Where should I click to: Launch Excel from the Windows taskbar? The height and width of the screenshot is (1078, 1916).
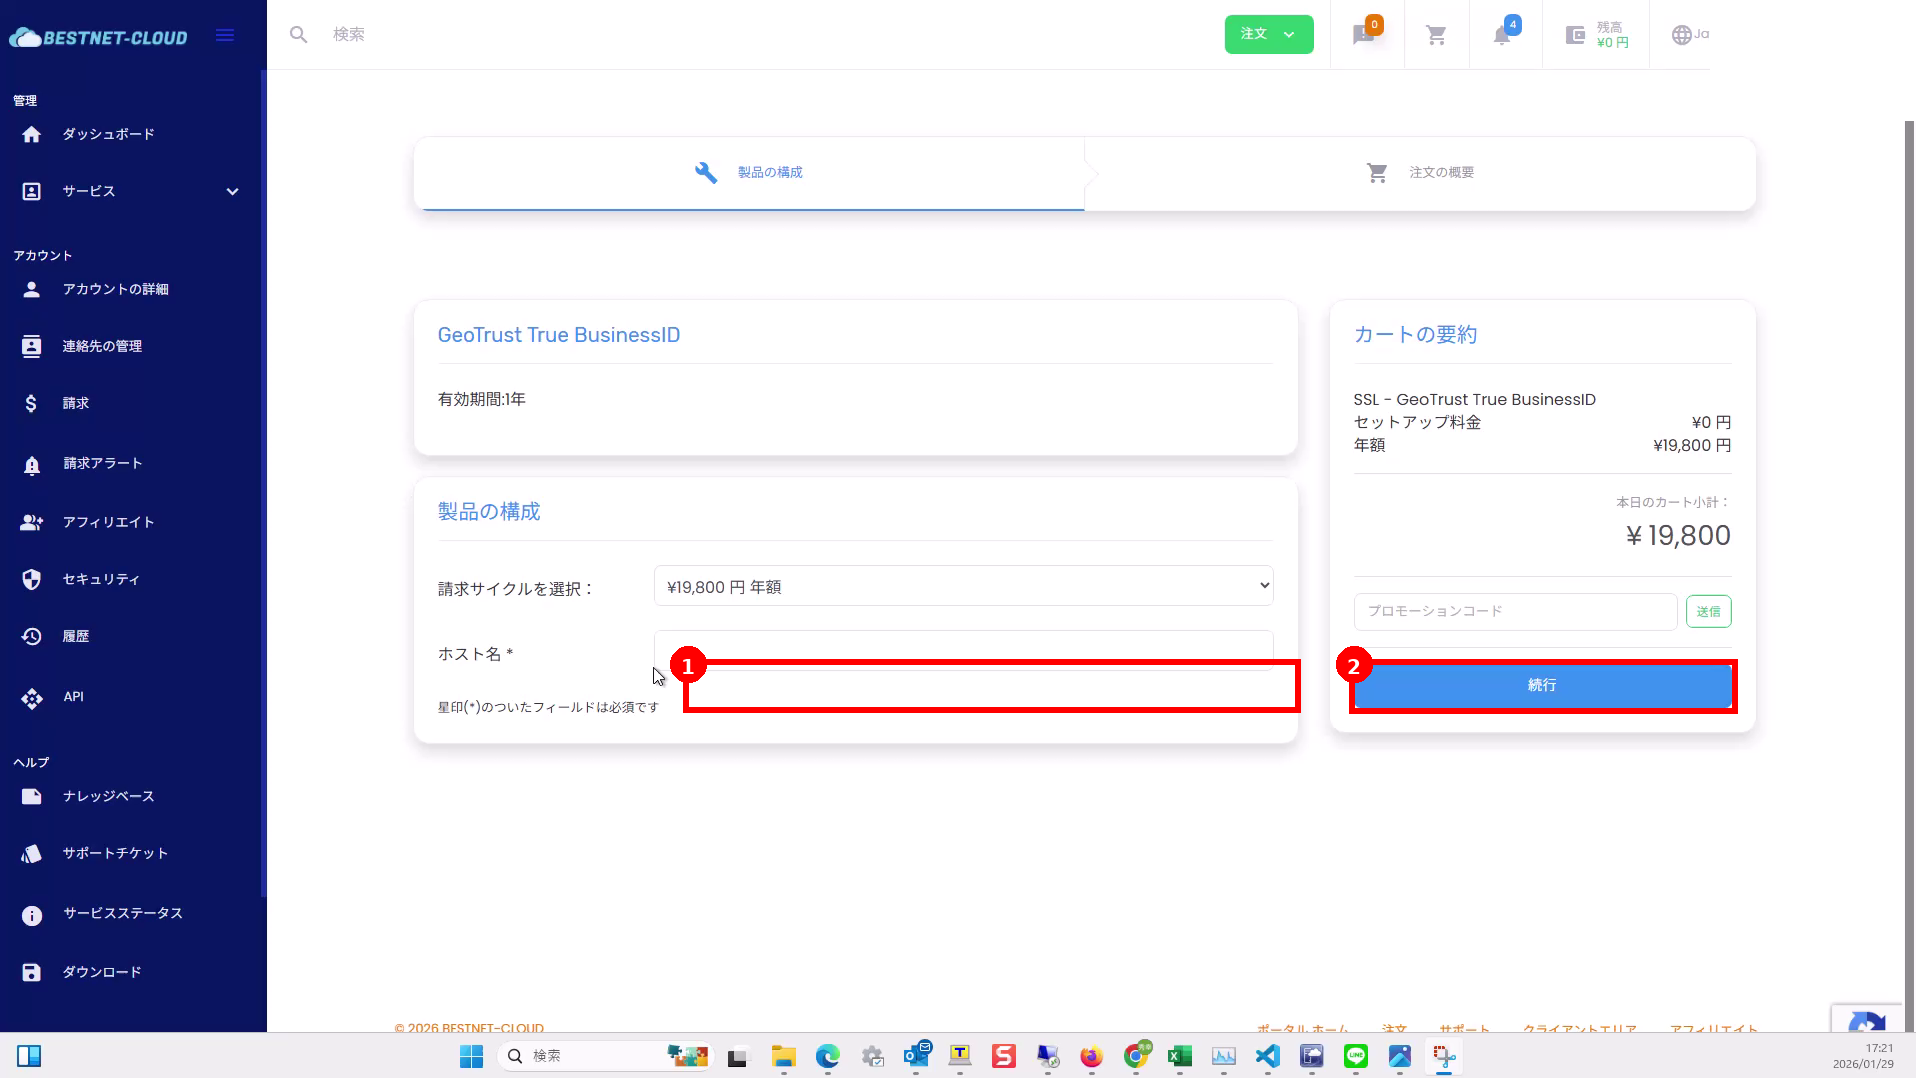[1180, 1056]
